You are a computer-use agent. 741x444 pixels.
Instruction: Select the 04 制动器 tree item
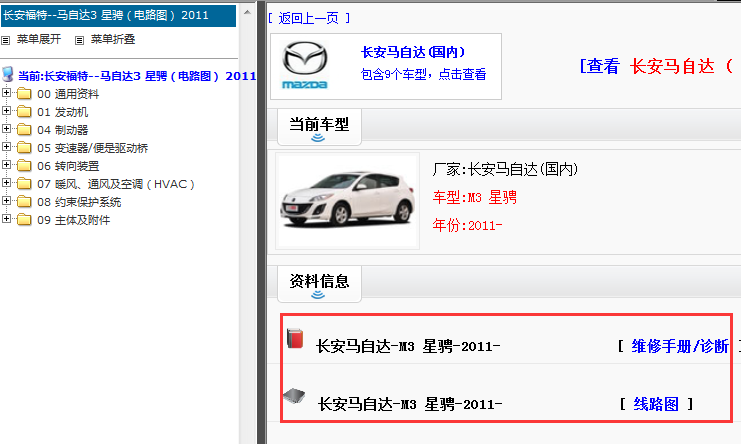click(63, 130)
